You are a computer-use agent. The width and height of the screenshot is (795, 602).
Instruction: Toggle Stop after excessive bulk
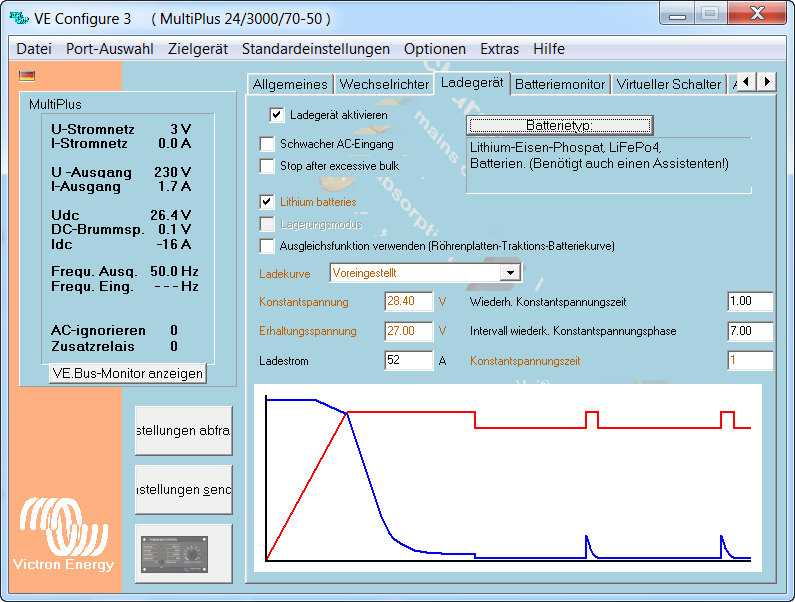coord(267,166)
